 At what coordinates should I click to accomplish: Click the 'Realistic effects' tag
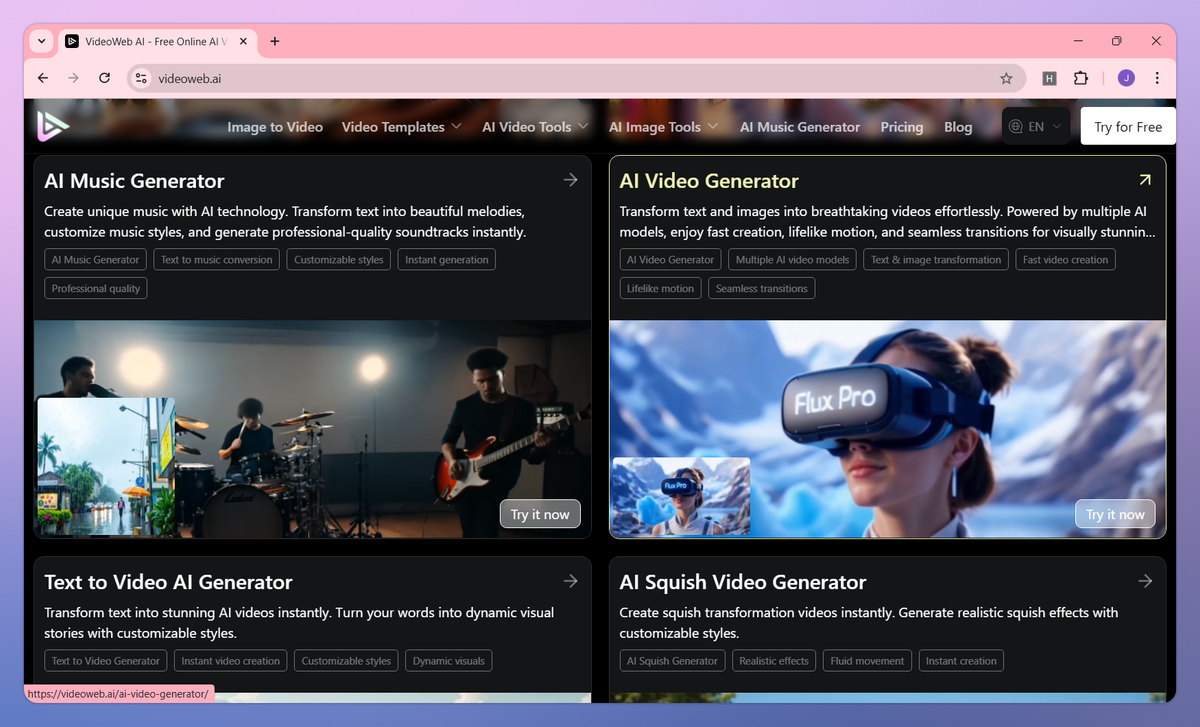click(774, 661)
